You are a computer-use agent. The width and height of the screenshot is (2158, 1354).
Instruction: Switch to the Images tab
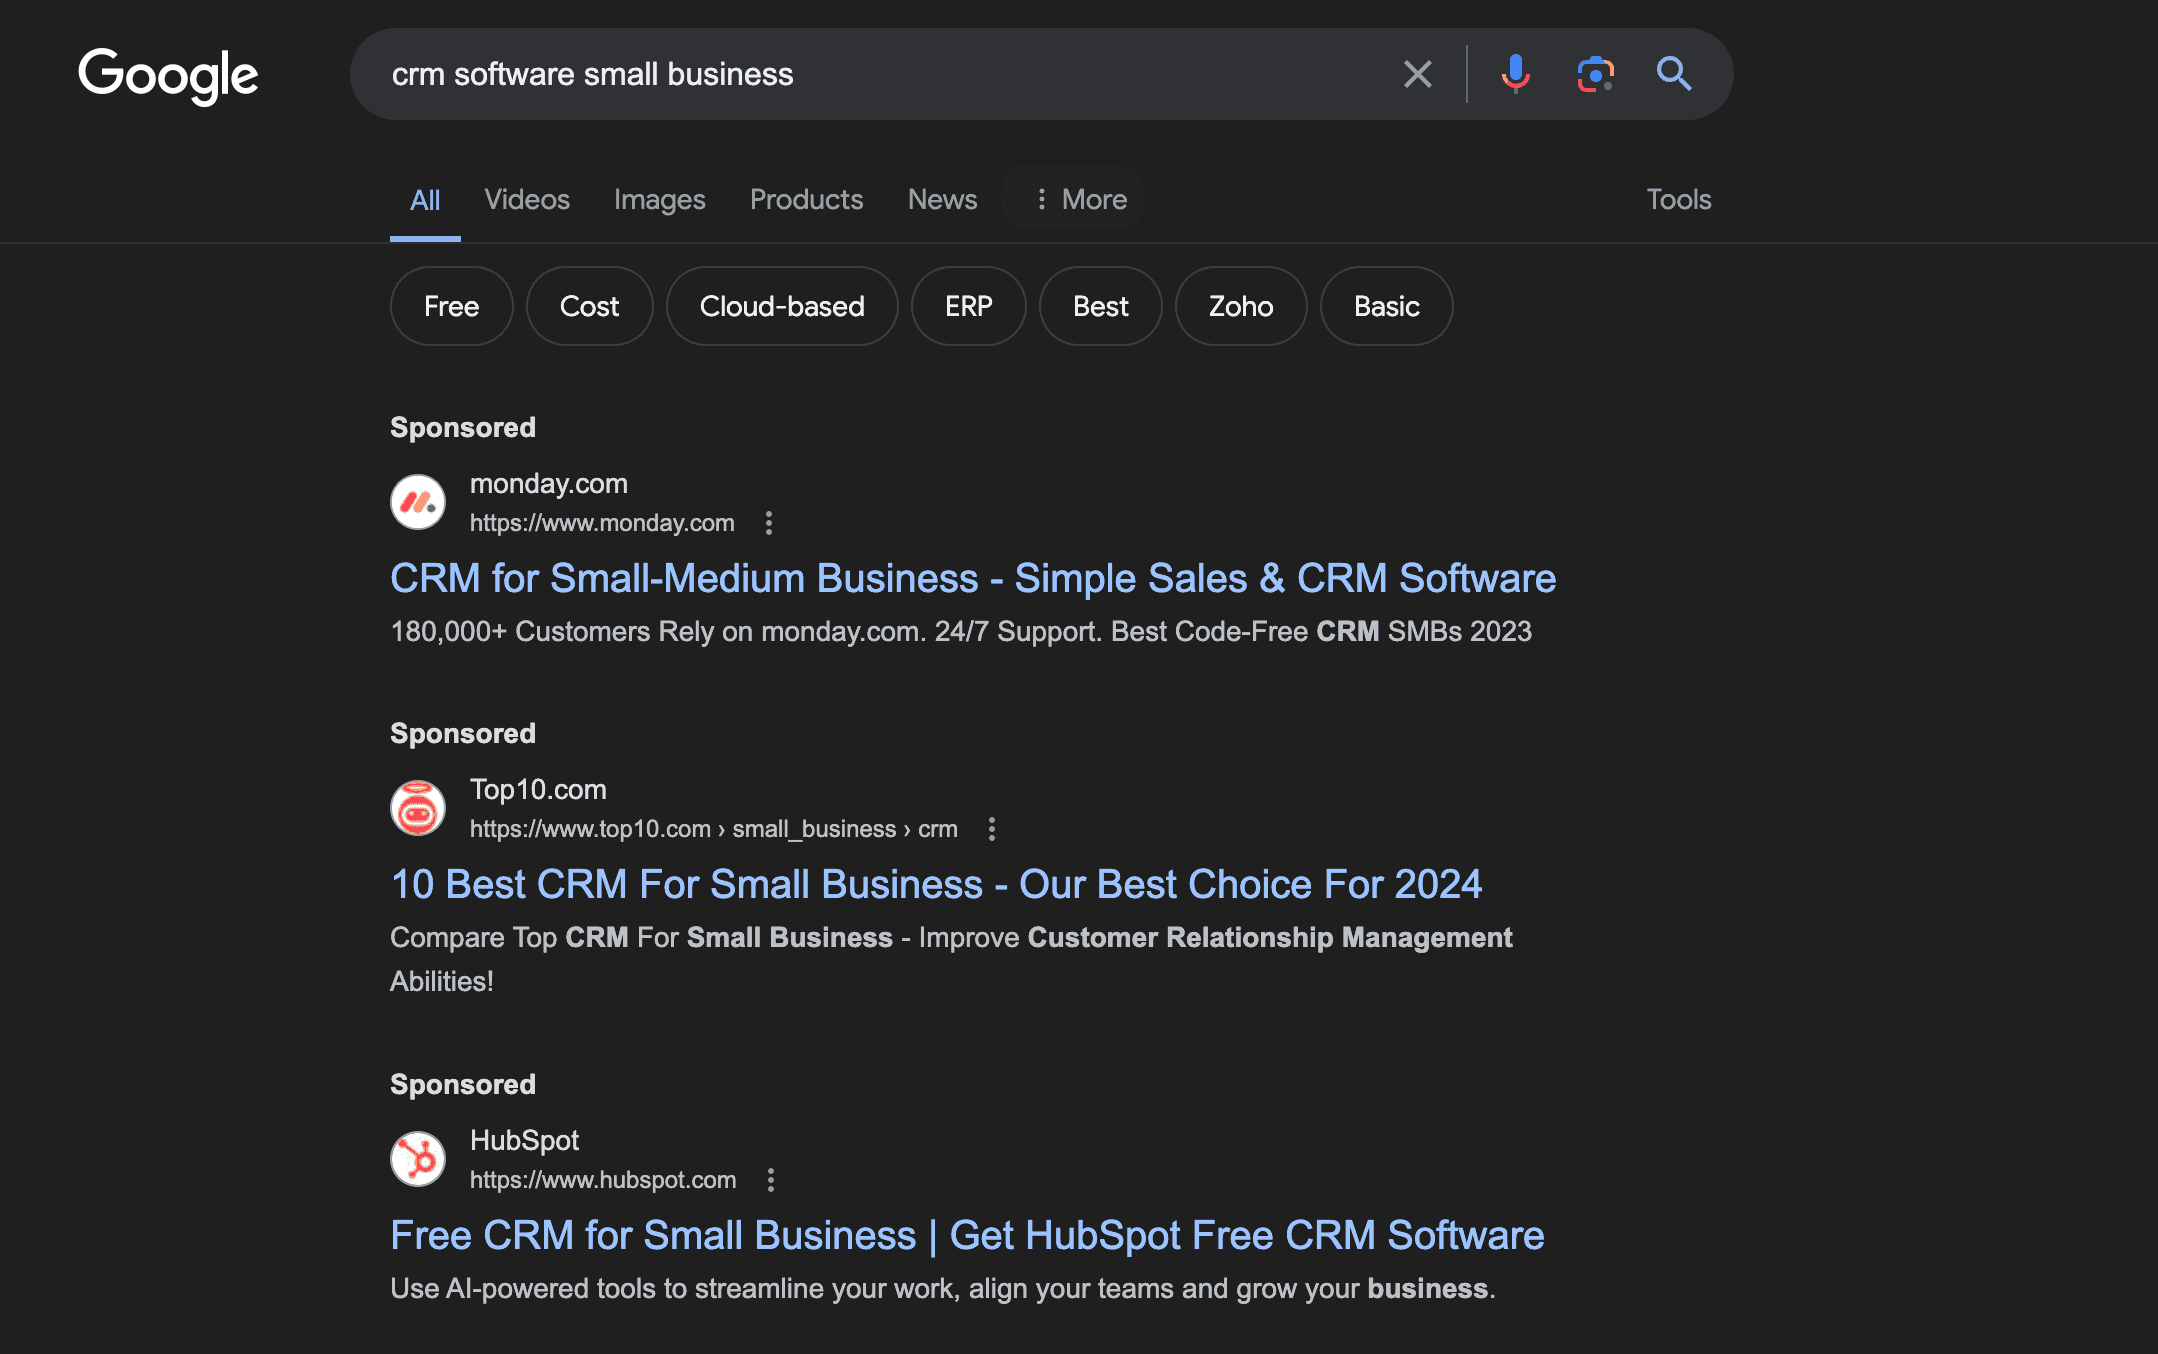pos(659,199)
